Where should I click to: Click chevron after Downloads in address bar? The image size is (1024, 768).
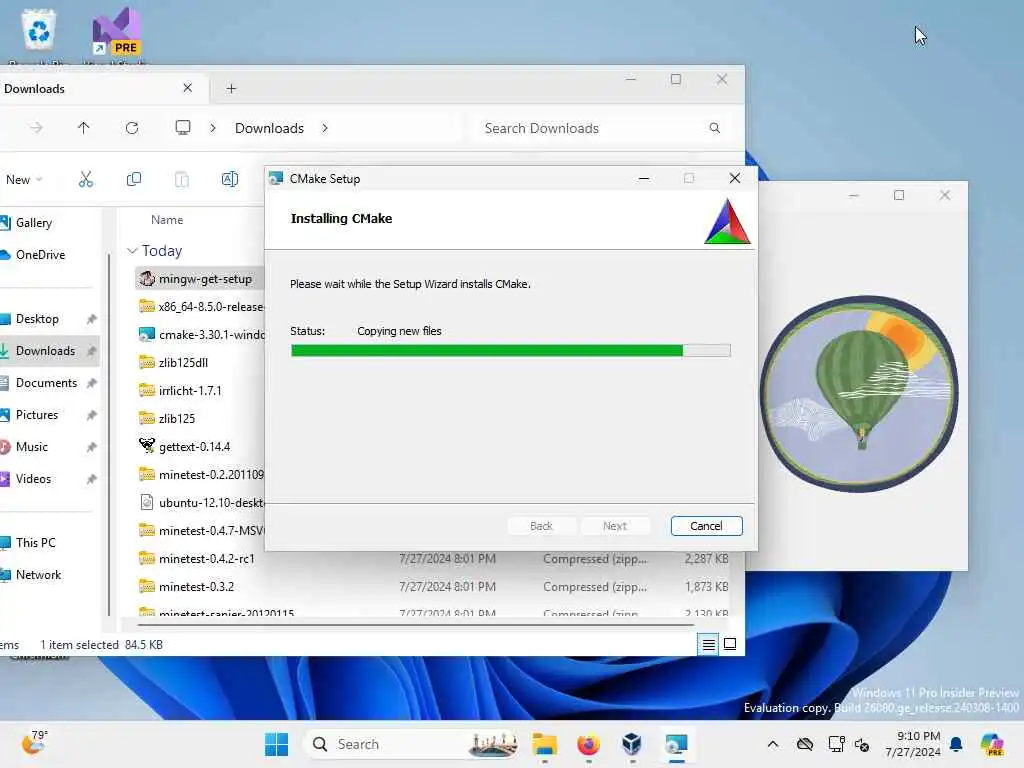[325, 128]
